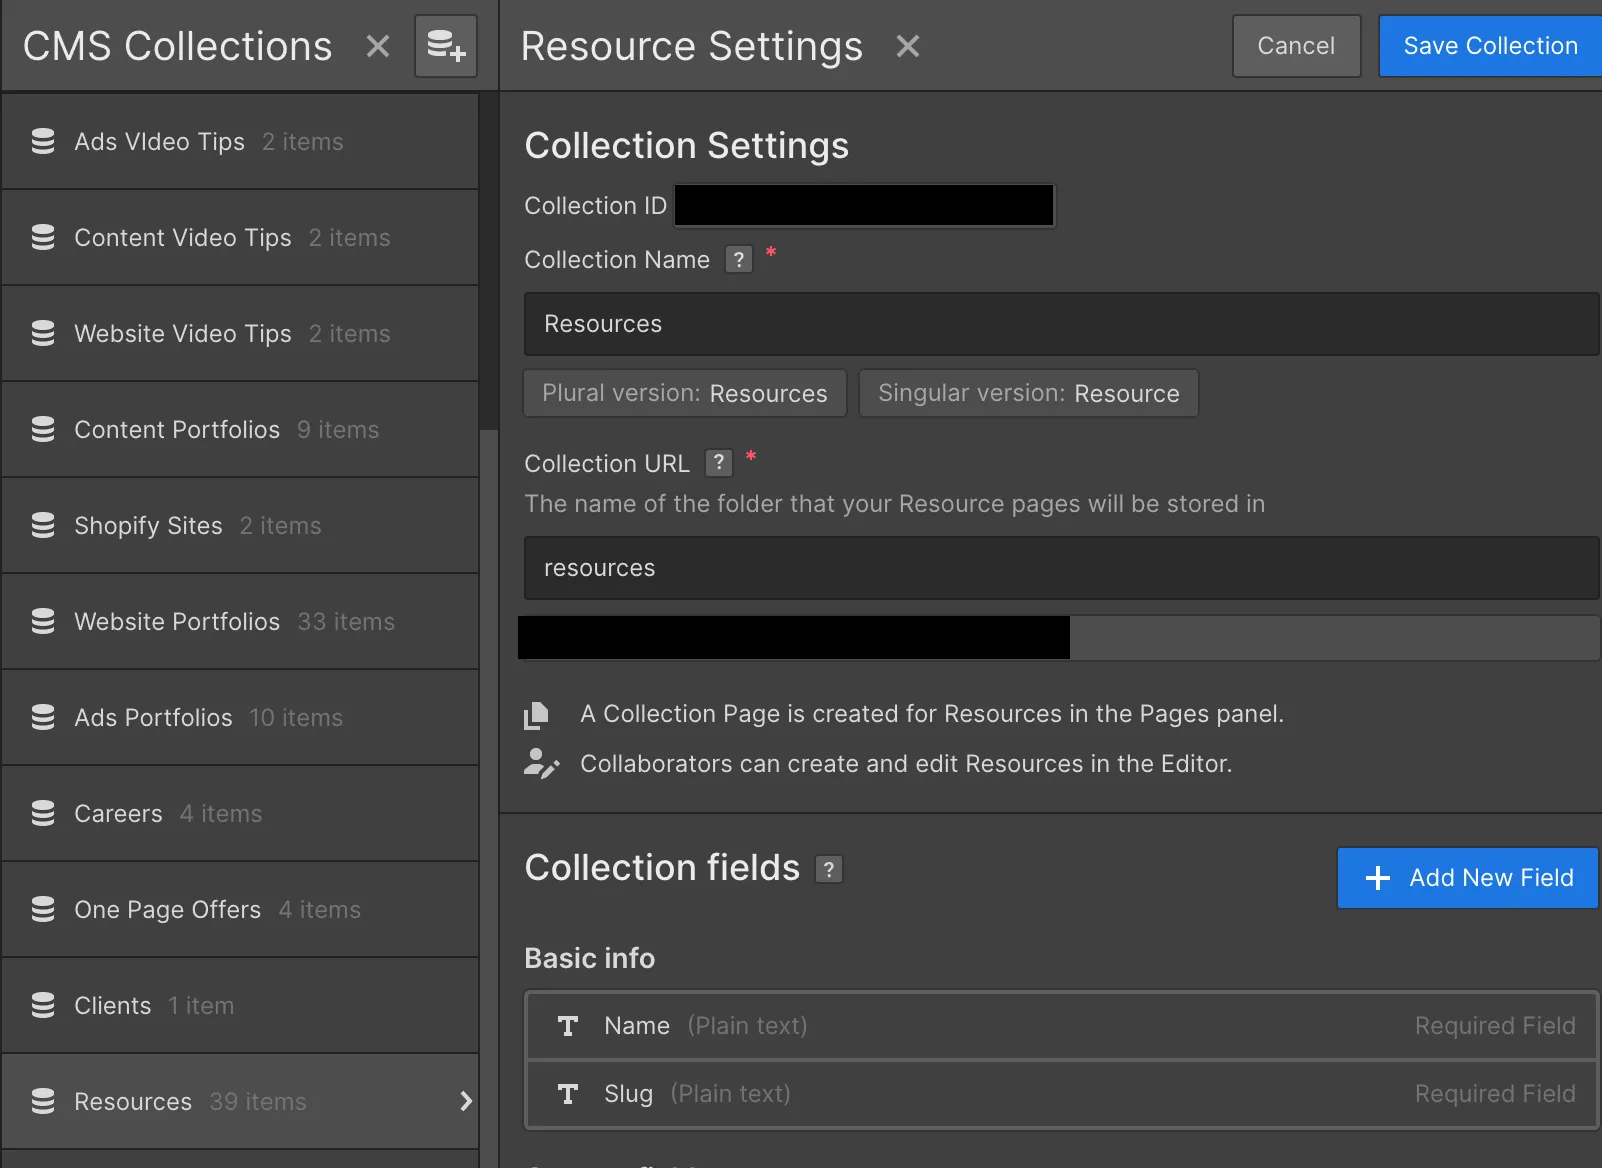This screenshot has width=1602, height=1168.
Task: Click the text type icon for Name field
Action: tap(568, 1026)
